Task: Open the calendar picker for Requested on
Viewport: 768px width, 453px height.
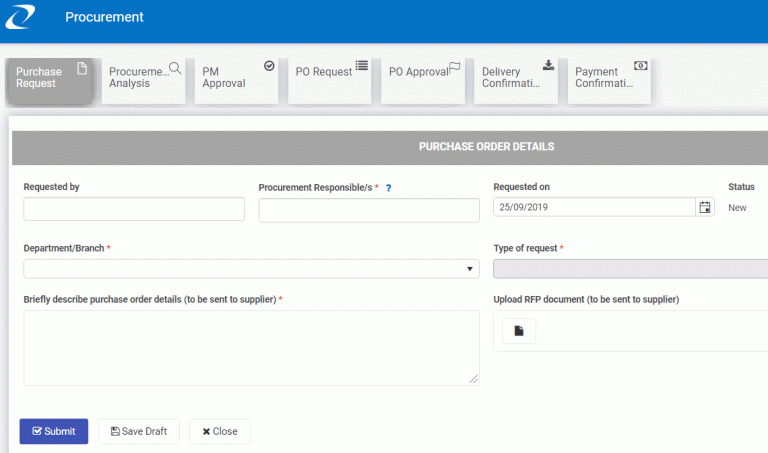Action: [705, 207]
